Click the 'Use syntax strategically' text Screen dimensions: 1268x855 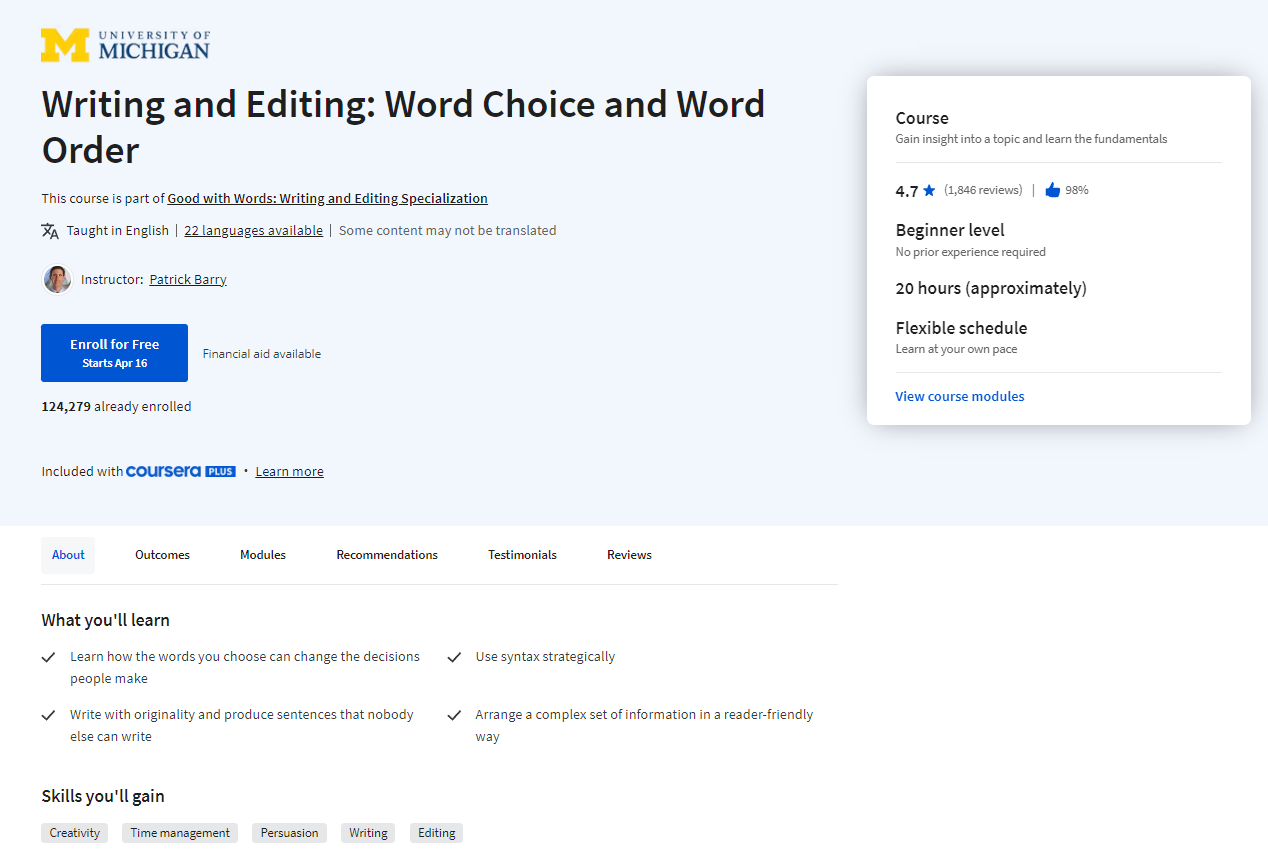click(x=545, y=657)
